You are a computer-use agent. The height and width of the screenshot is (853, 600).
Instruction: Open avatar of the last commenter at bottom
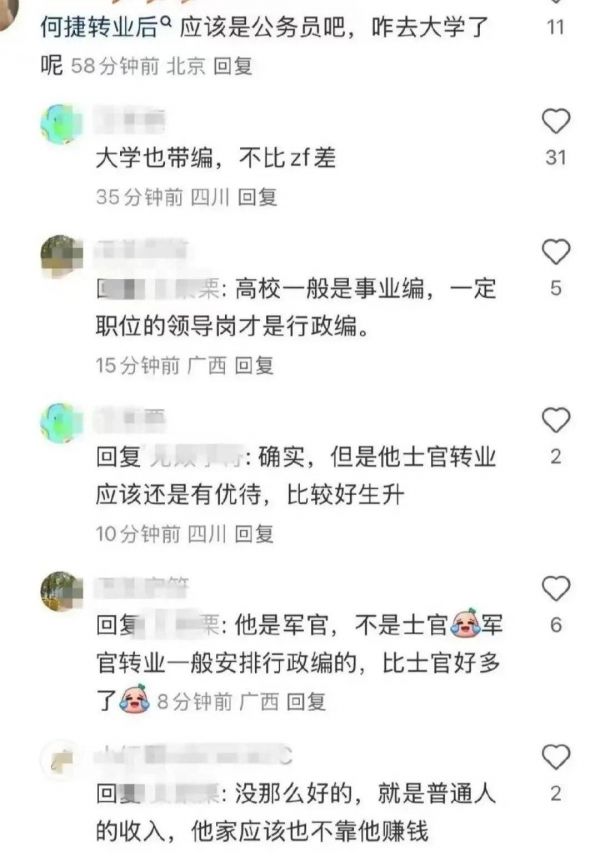pos(61,759)
